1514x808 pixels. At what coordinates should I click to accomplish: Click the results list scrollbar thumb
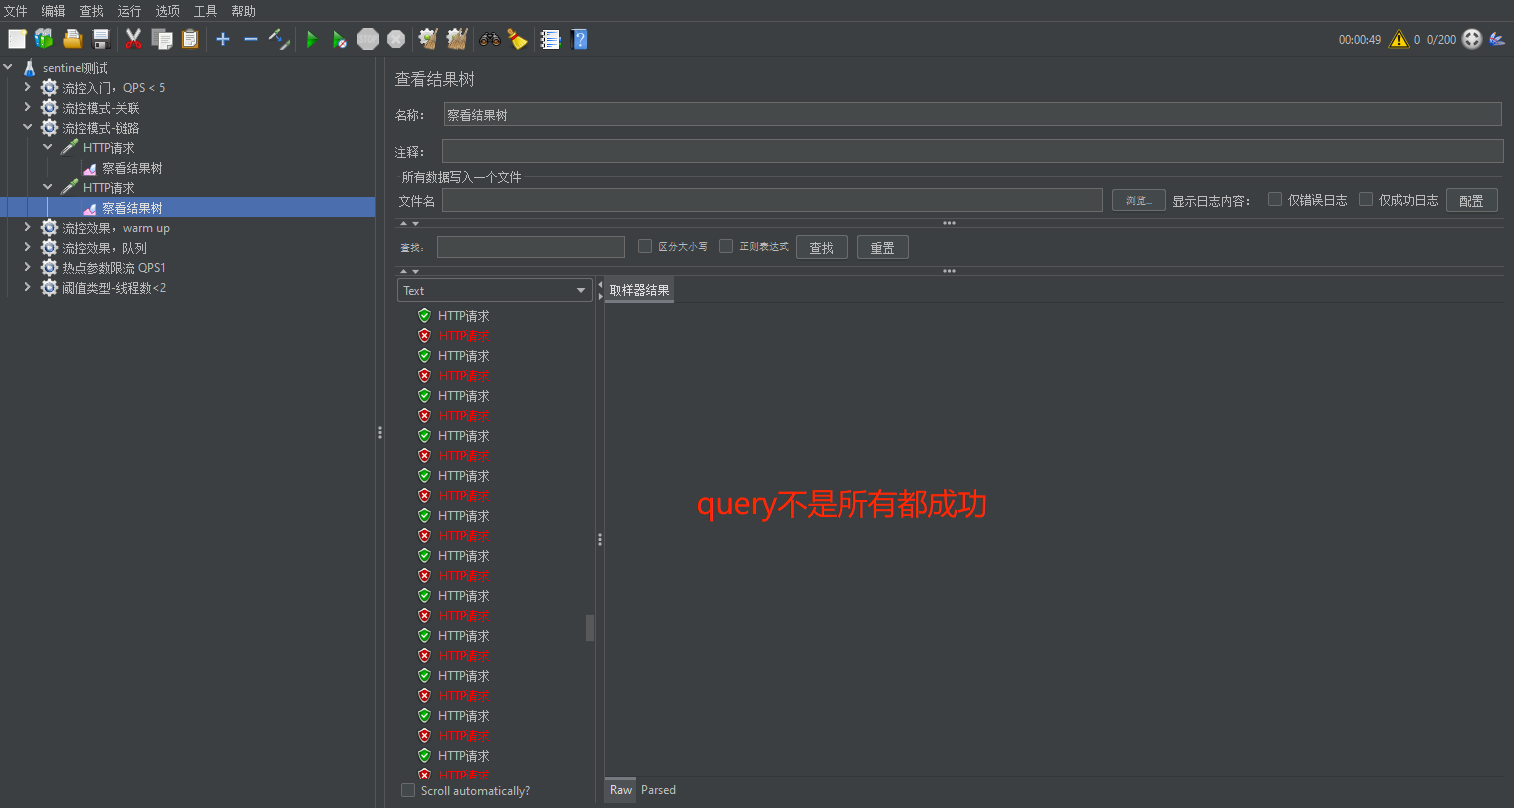pyautogui.click(x=590, y=628)
